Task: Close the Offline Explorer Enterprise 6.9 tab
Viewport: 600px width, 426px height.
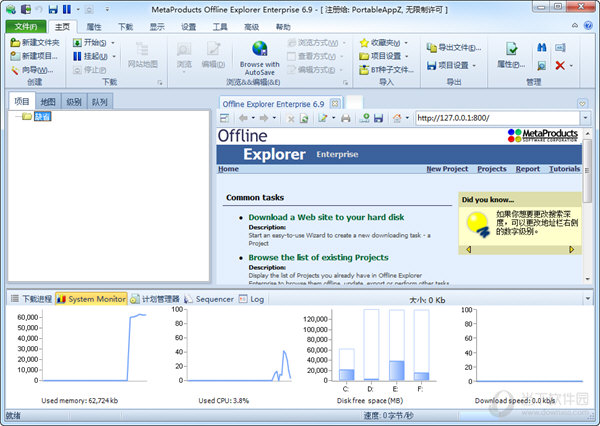Action: (335, 104)
